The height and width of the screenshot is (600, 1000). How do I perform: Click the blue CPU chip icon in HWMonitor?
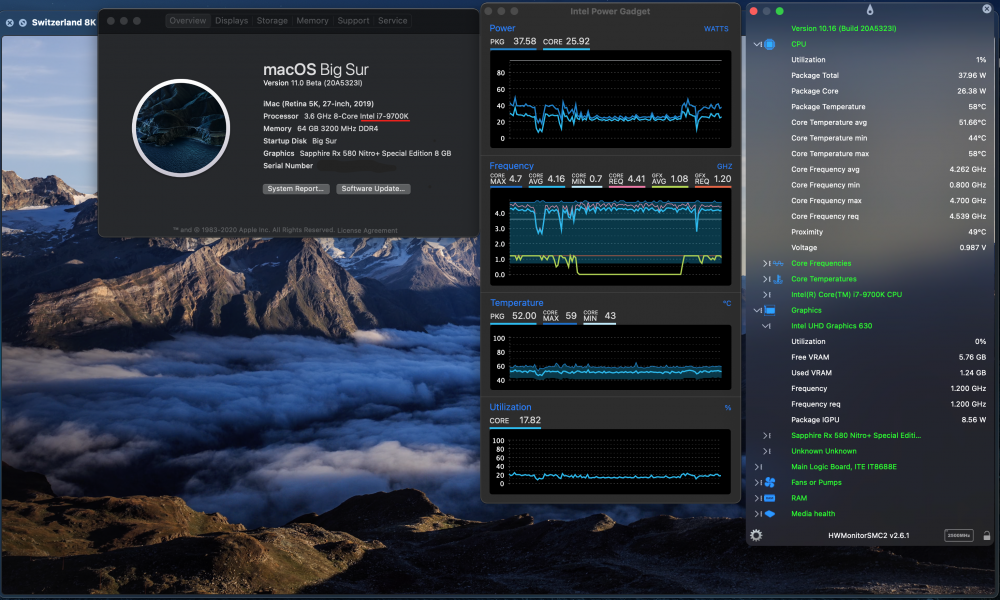click(x=770, y=44)
